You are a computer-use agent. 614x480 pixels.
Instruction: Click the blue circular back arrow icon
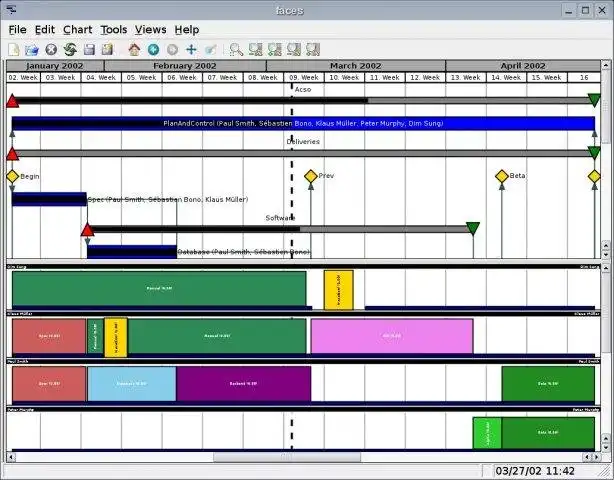[153, 50]
